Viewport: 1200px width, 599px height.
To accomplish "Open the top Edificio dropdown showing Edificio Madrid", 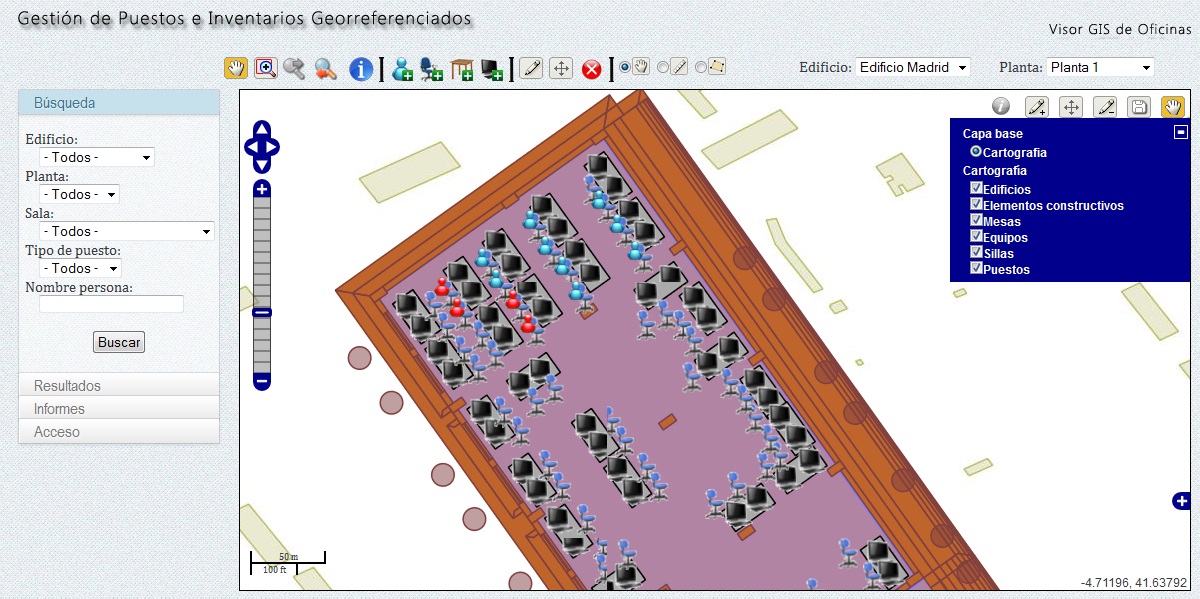I will tap(913, 67).
